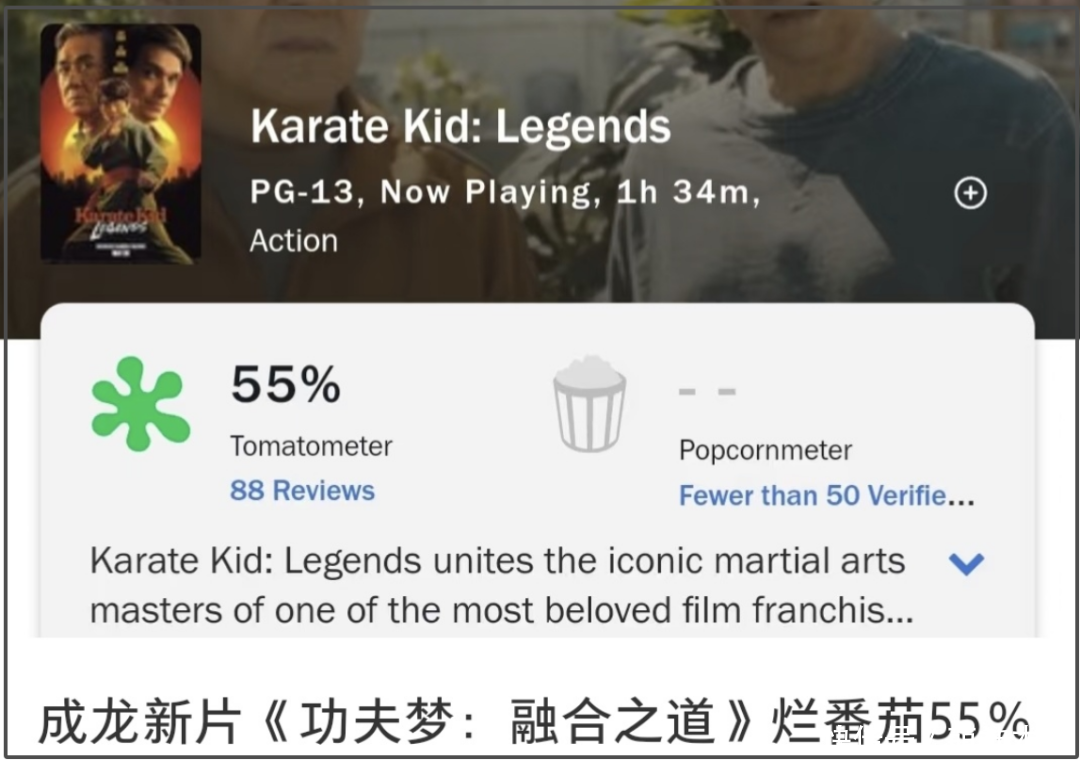This screenshot has width=1080, height=760.
Task: Add movie to watchlist with plus icon
Action: (970, 193)
